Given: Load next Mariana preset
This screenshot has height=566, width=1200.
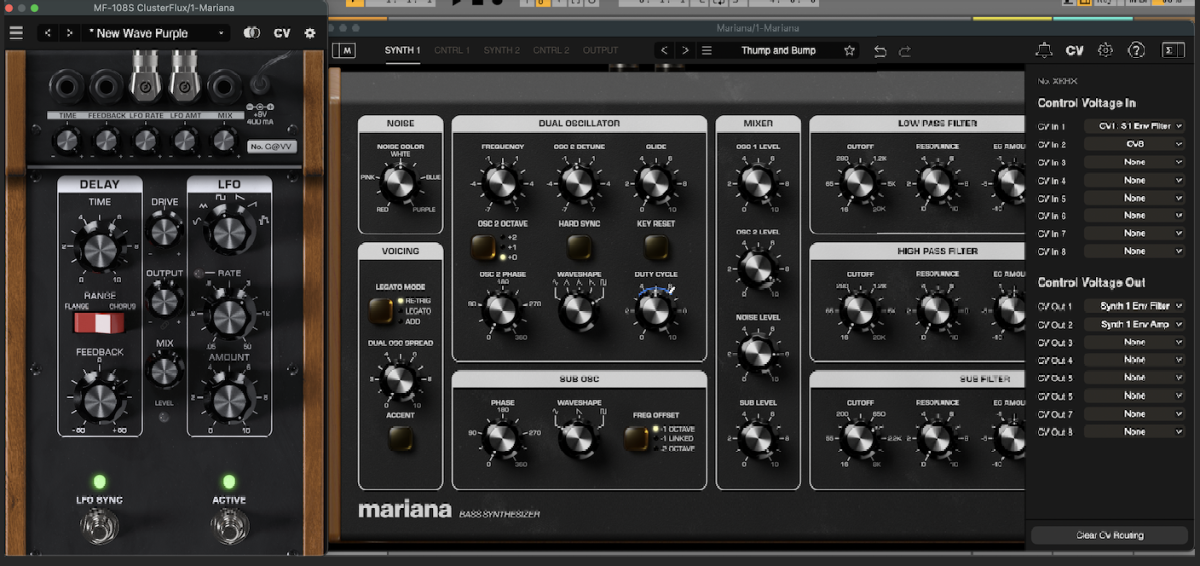Looking at the screenshot, I should [685, 50].
